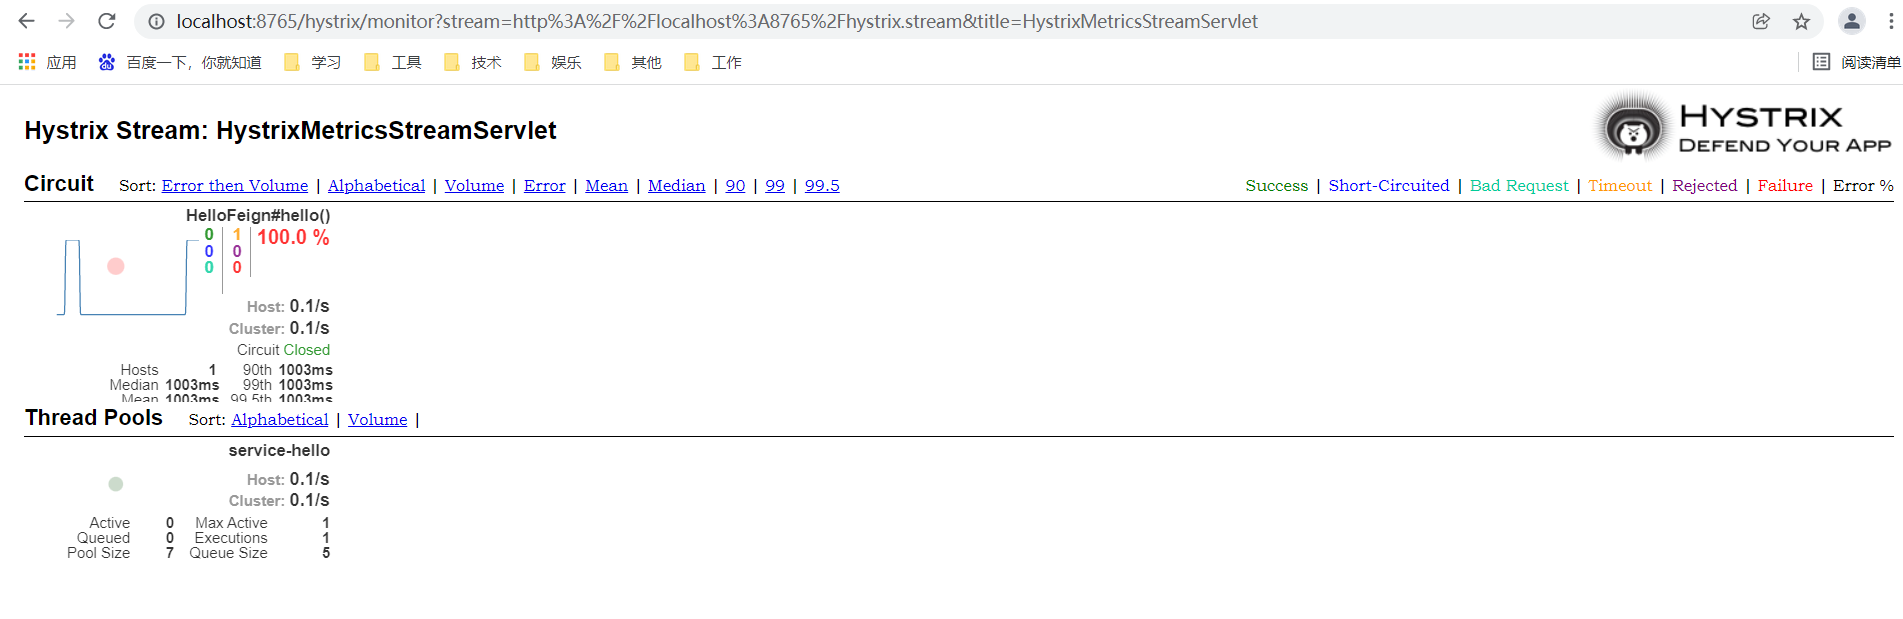Click the Hystrix hedgehog logo
1903x619 pixels.
[1633, 128]
